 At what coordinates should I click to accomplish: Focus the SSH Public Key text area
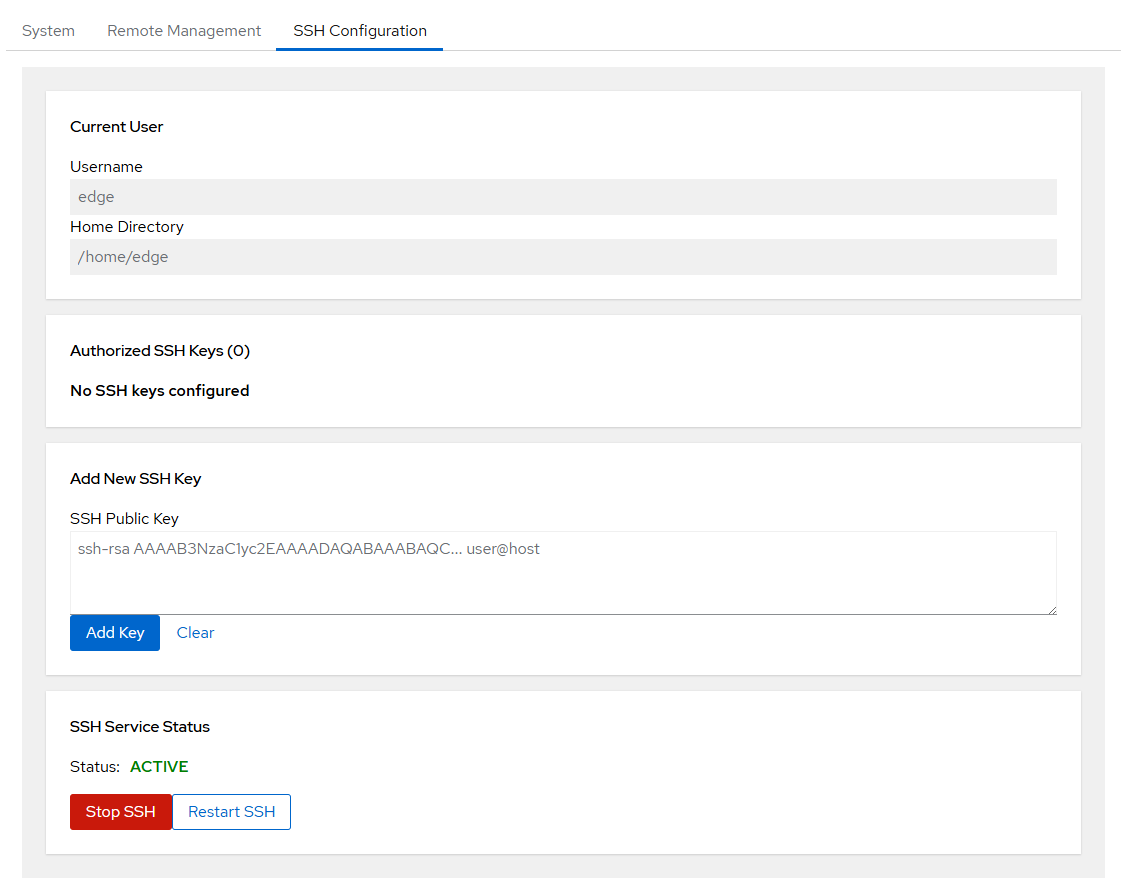[563, 573]
